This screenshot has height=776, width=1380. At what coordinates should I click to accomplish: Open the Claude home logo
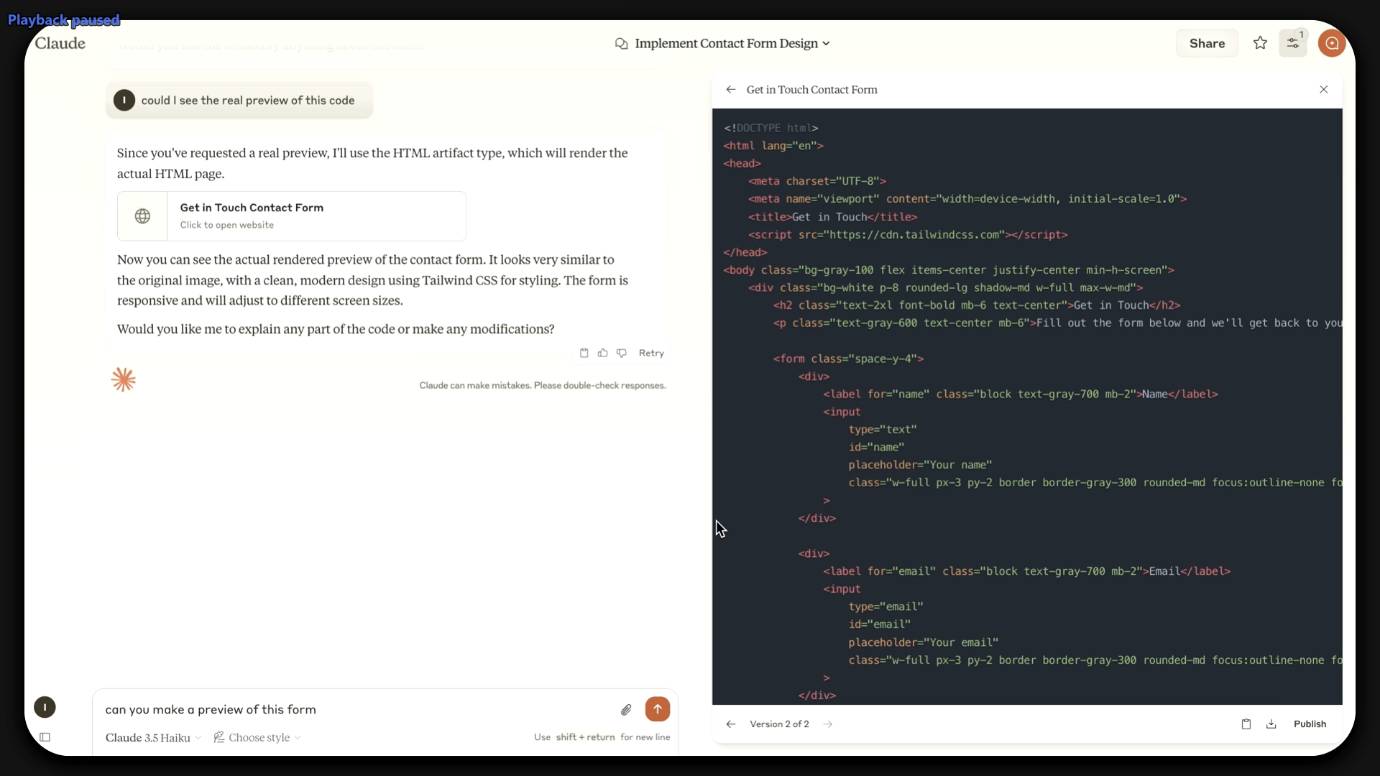(x=60, y=43)
